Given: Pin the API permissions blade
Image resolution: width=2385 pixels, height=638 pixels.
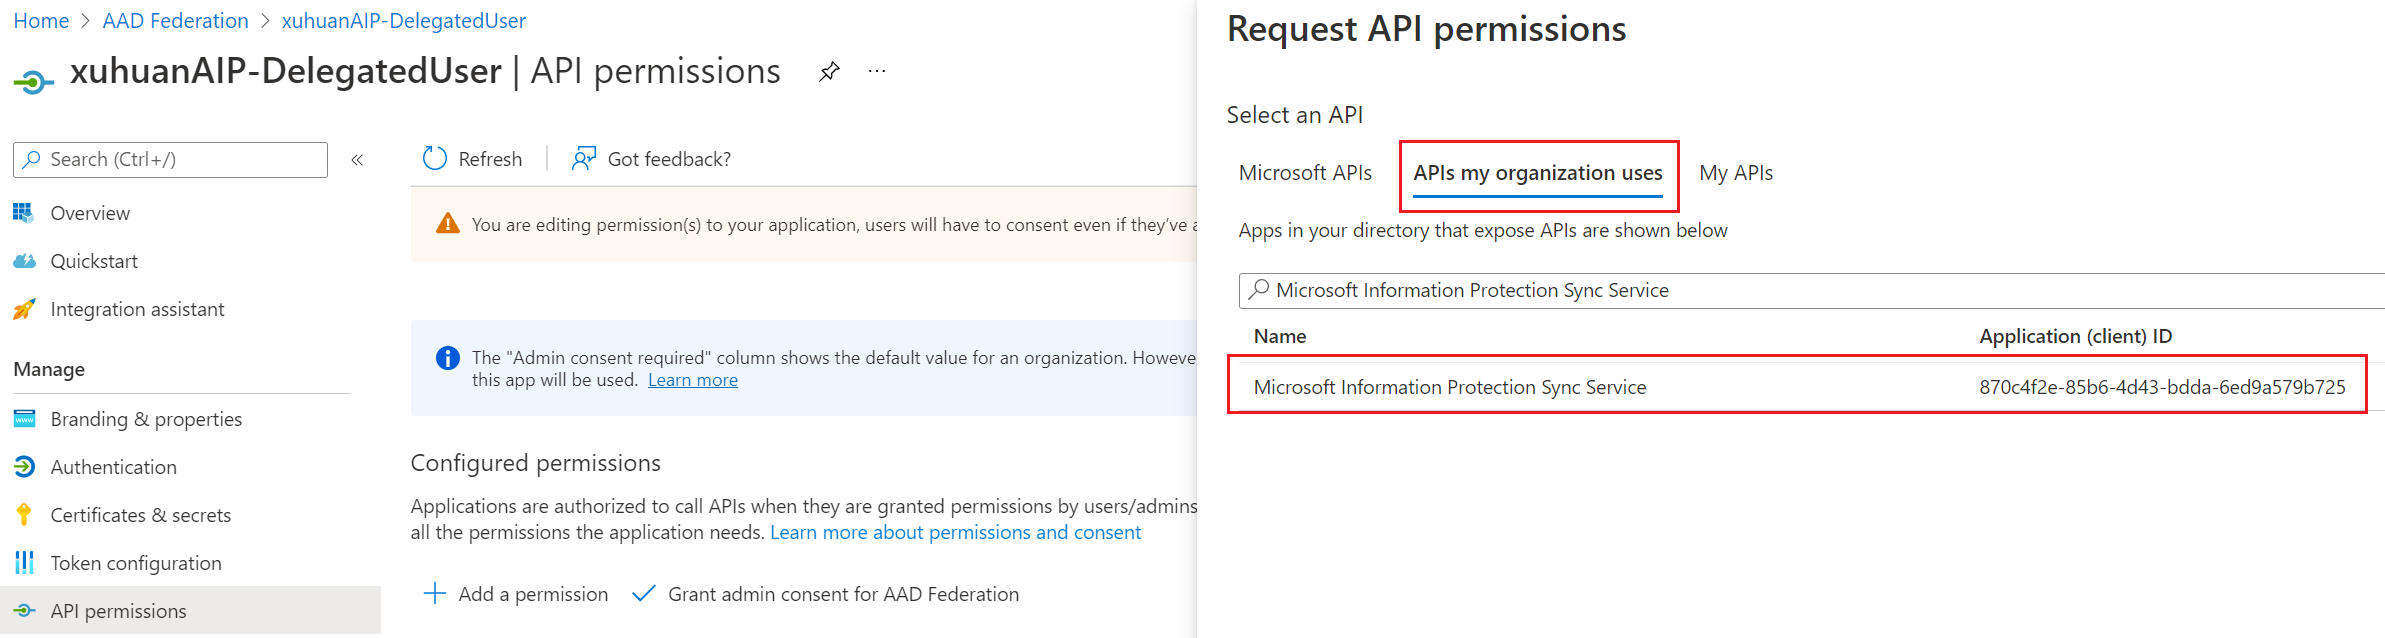Looking at the screenshot, I should point(829,72).
